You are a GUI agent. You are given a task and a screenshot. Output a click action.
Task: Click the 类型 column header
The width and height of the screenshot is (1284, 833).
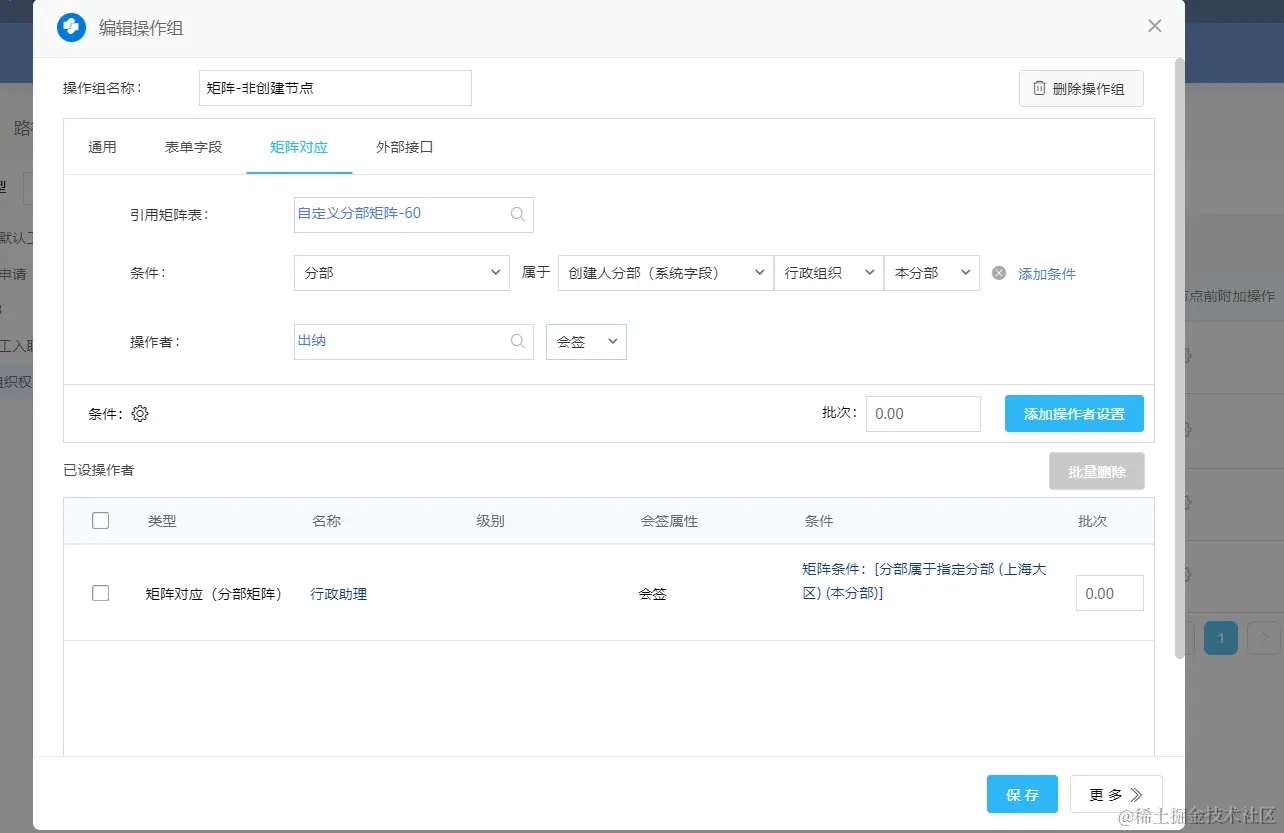(162, 521)
